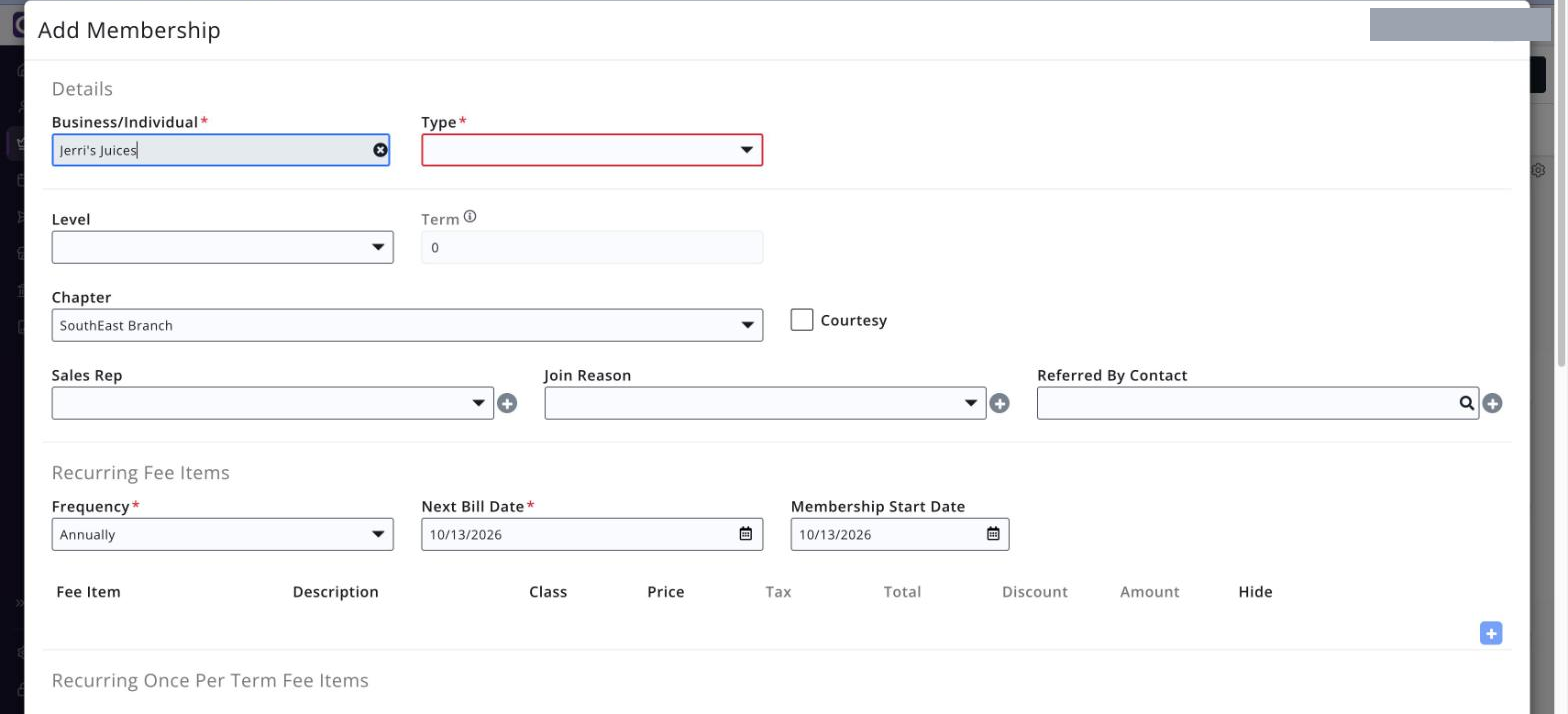Click the settings gear icon behind the dialog
Image resolution: width=1568 pixels, height=714 pixels.
pyautogui.click(x=1539, y=171)
